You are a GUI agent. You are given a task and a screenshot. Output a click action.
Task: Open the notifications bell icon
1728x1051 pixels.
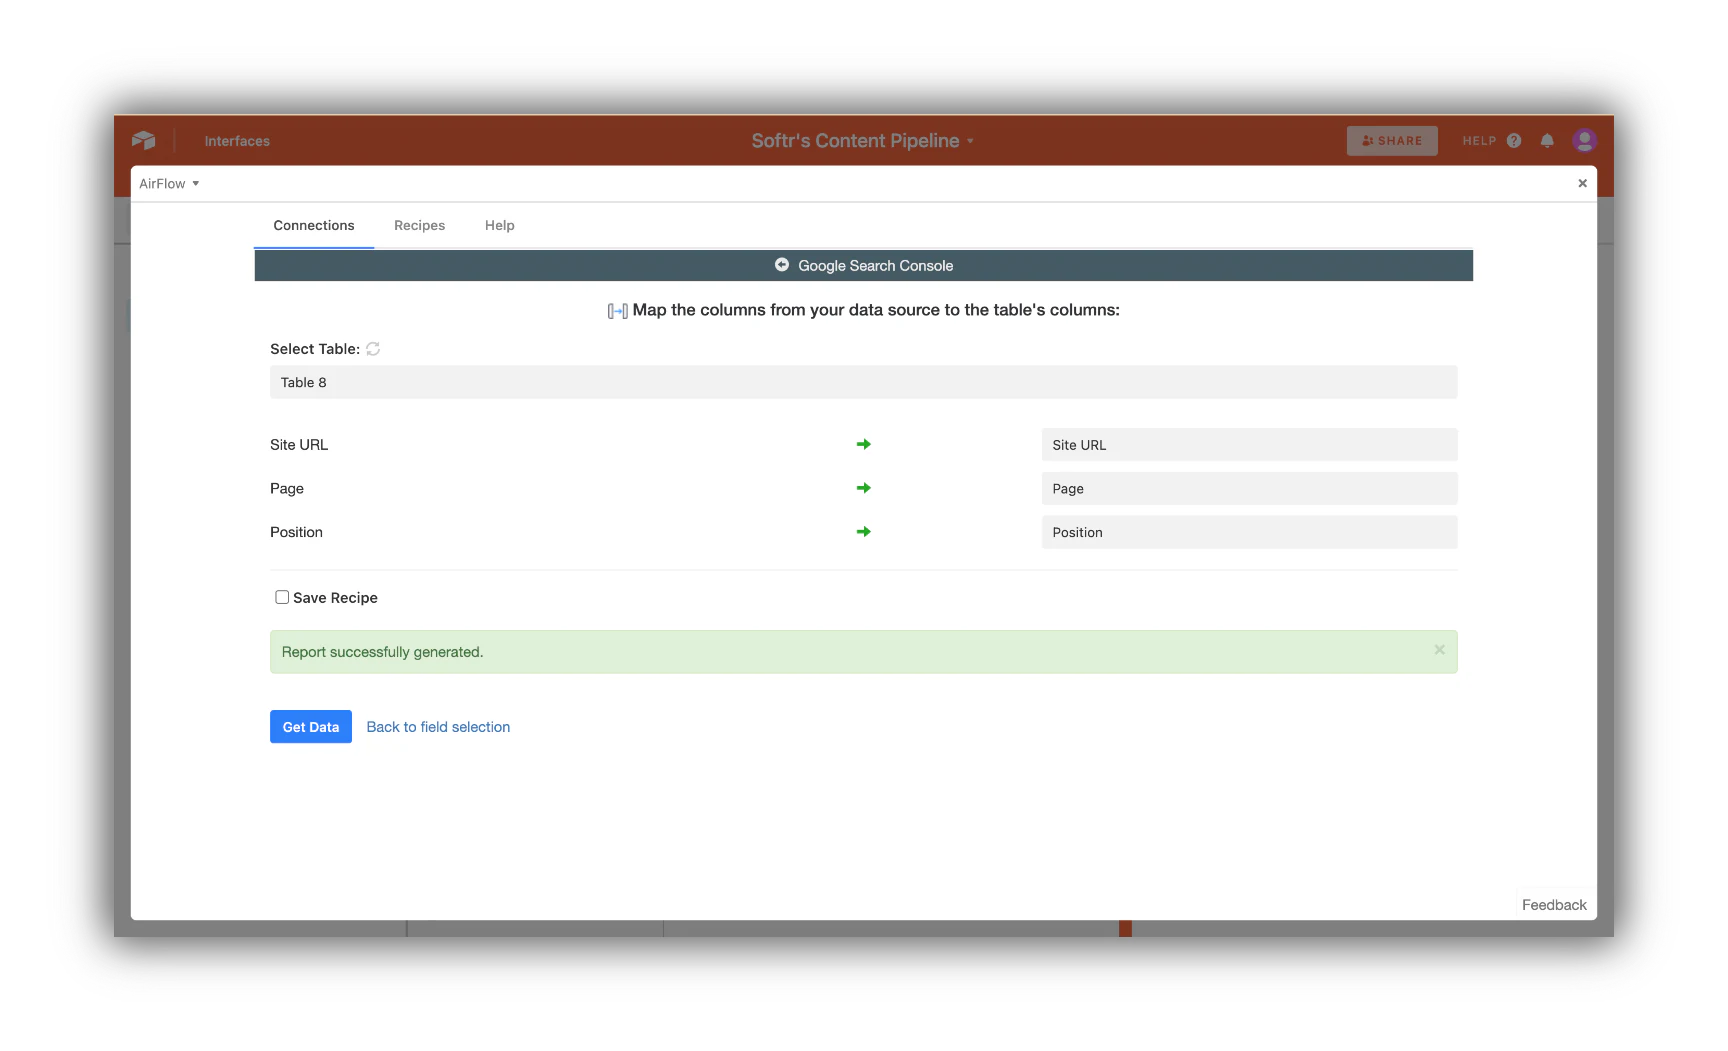point(1547,141)
